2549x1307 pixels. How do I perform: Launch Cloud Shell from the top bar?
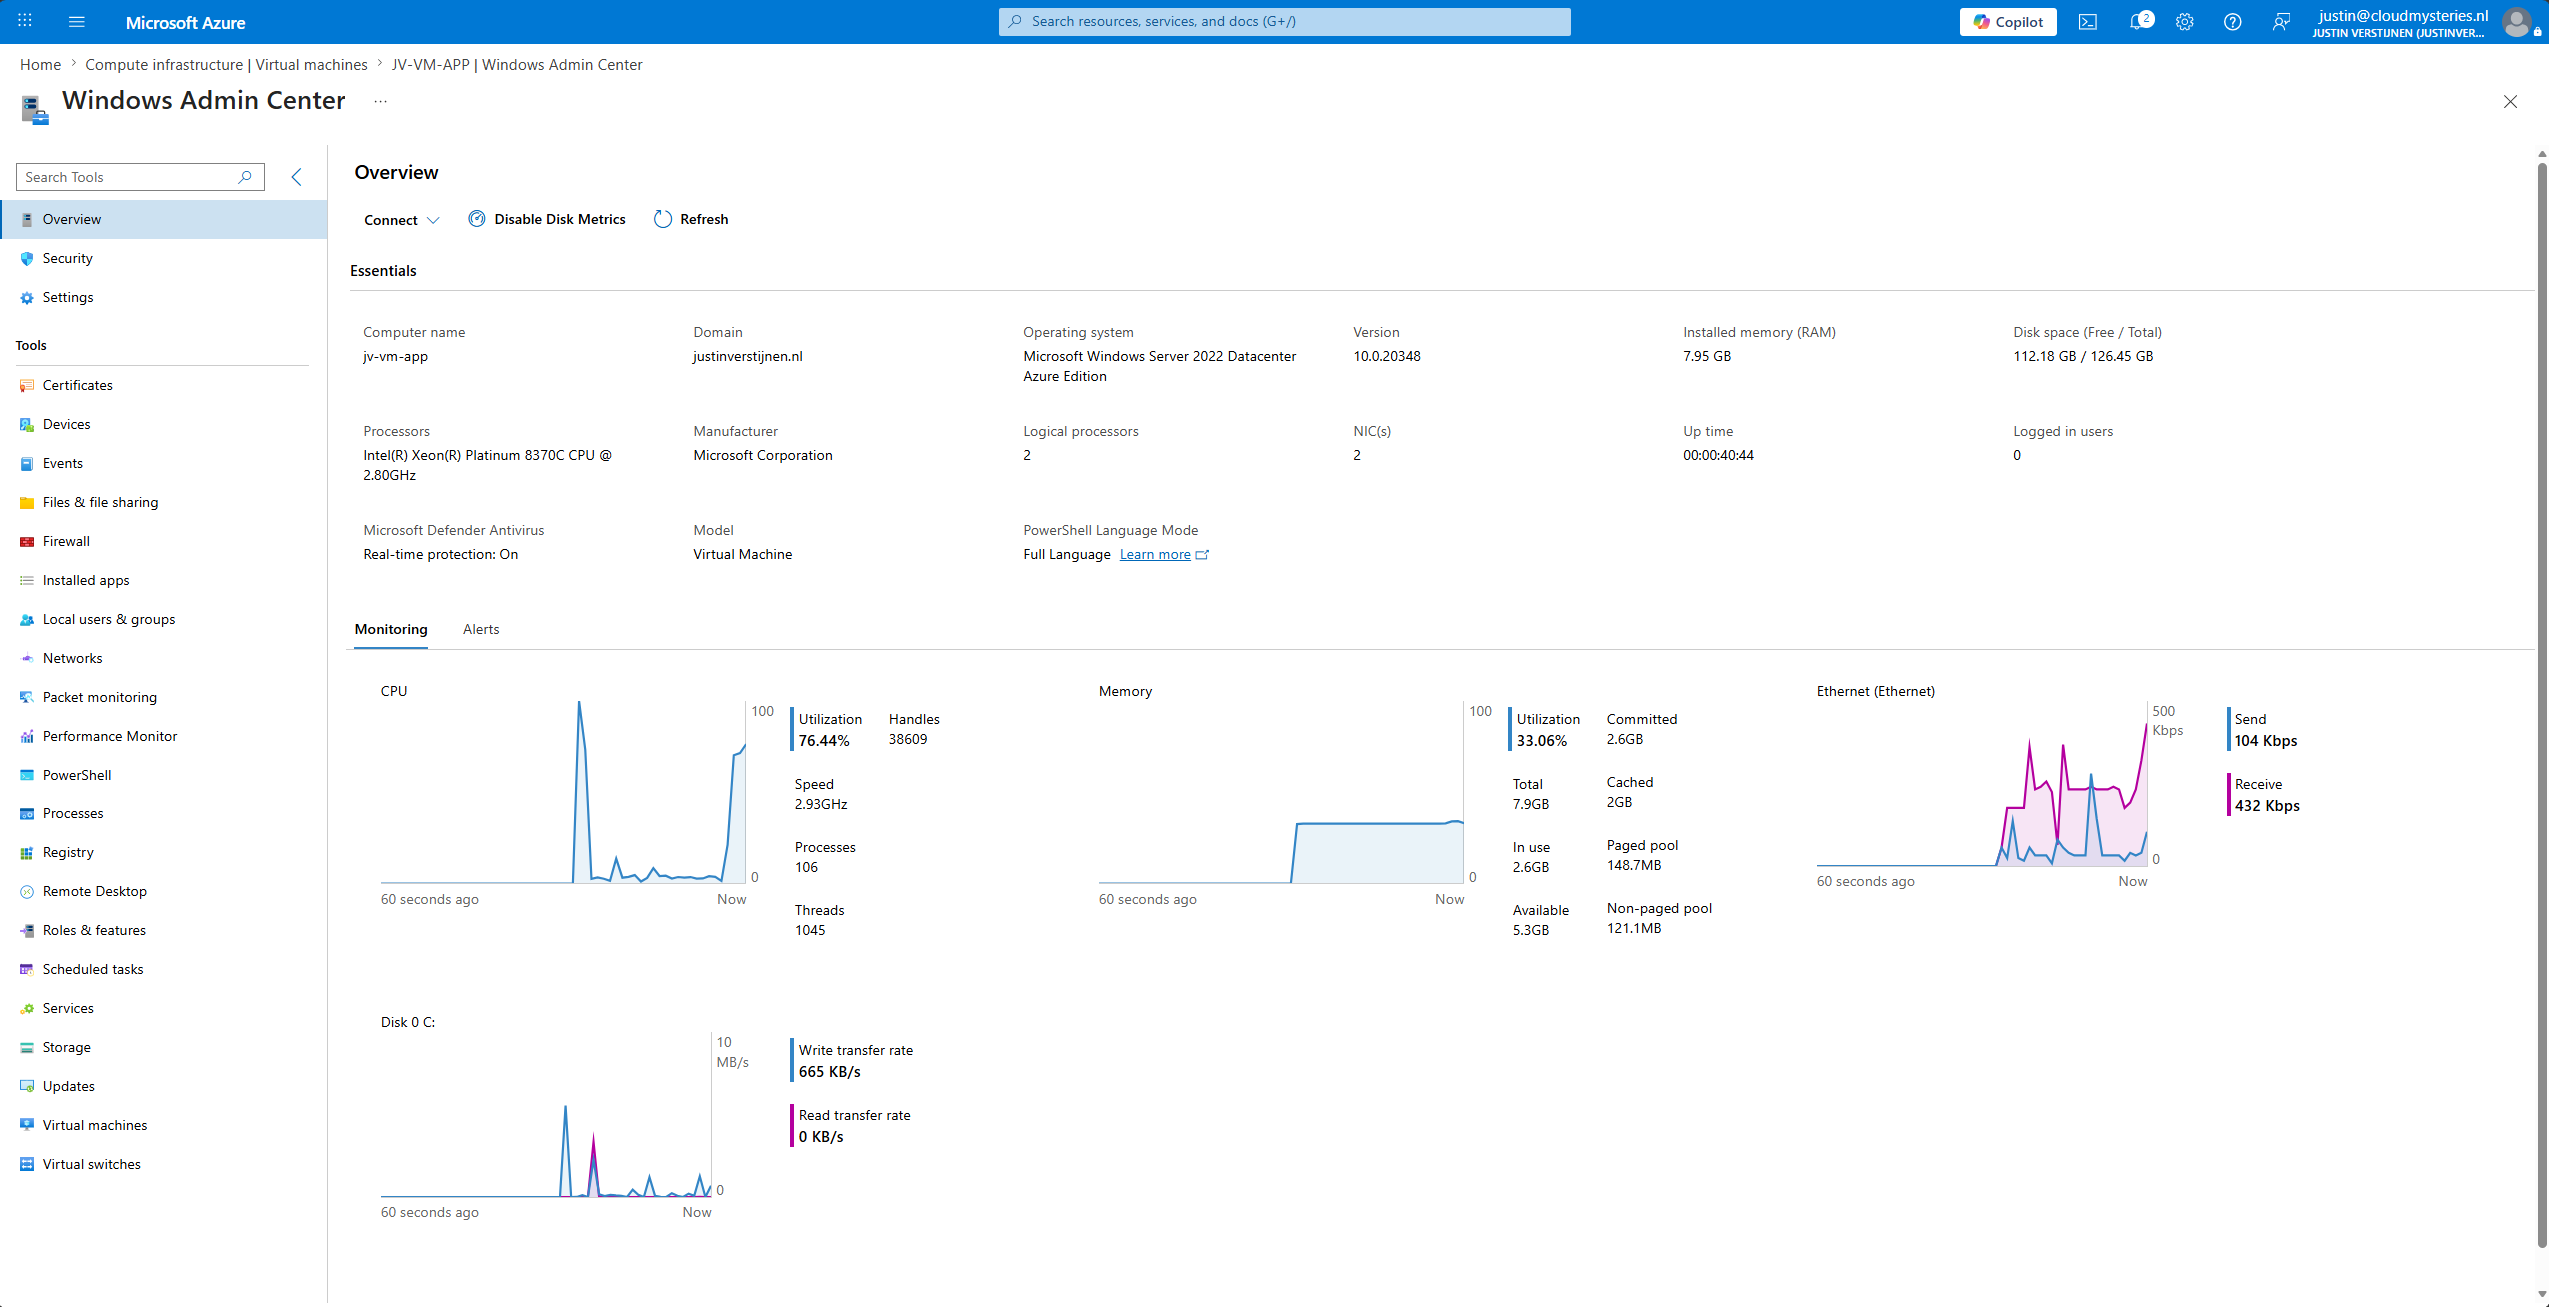[2088, 22]
